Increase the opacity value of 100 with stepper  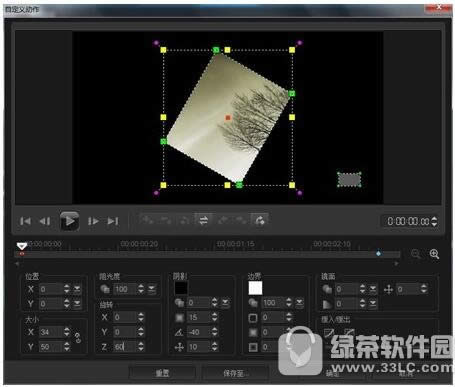141,286
